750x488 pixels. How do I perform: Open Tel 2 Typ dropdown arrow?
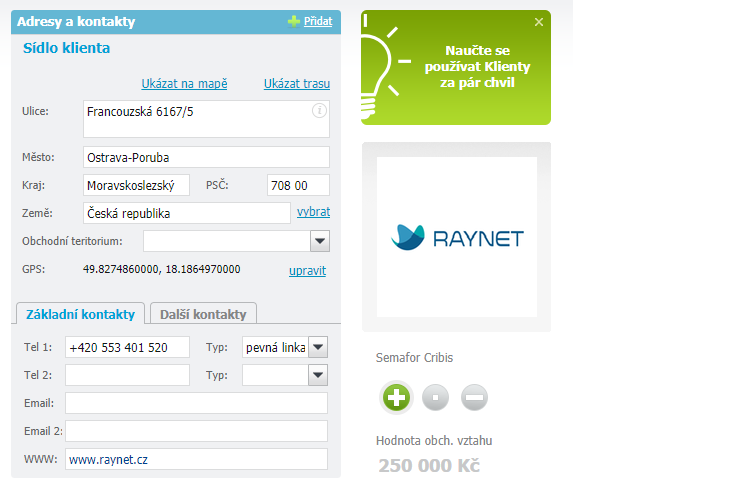click(x=318, y=375)
